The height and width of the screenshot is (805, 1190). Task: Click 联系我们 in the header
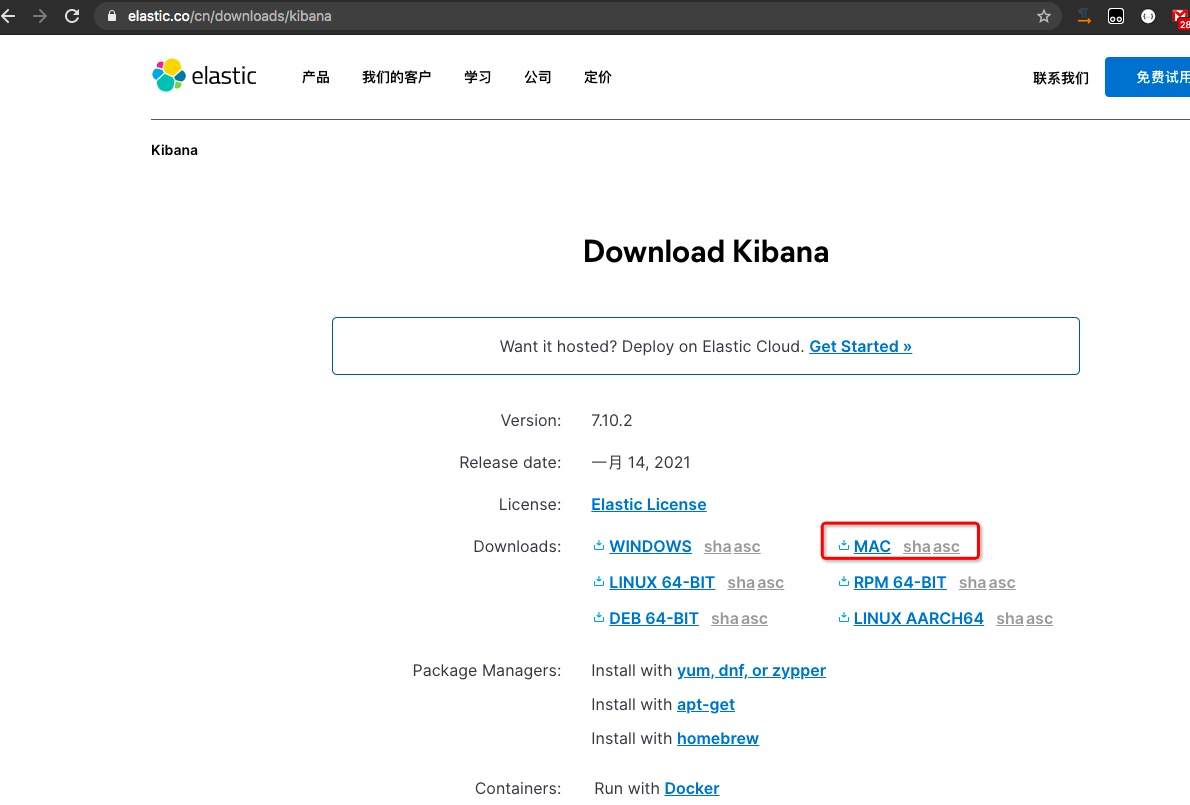(1061, 77)
